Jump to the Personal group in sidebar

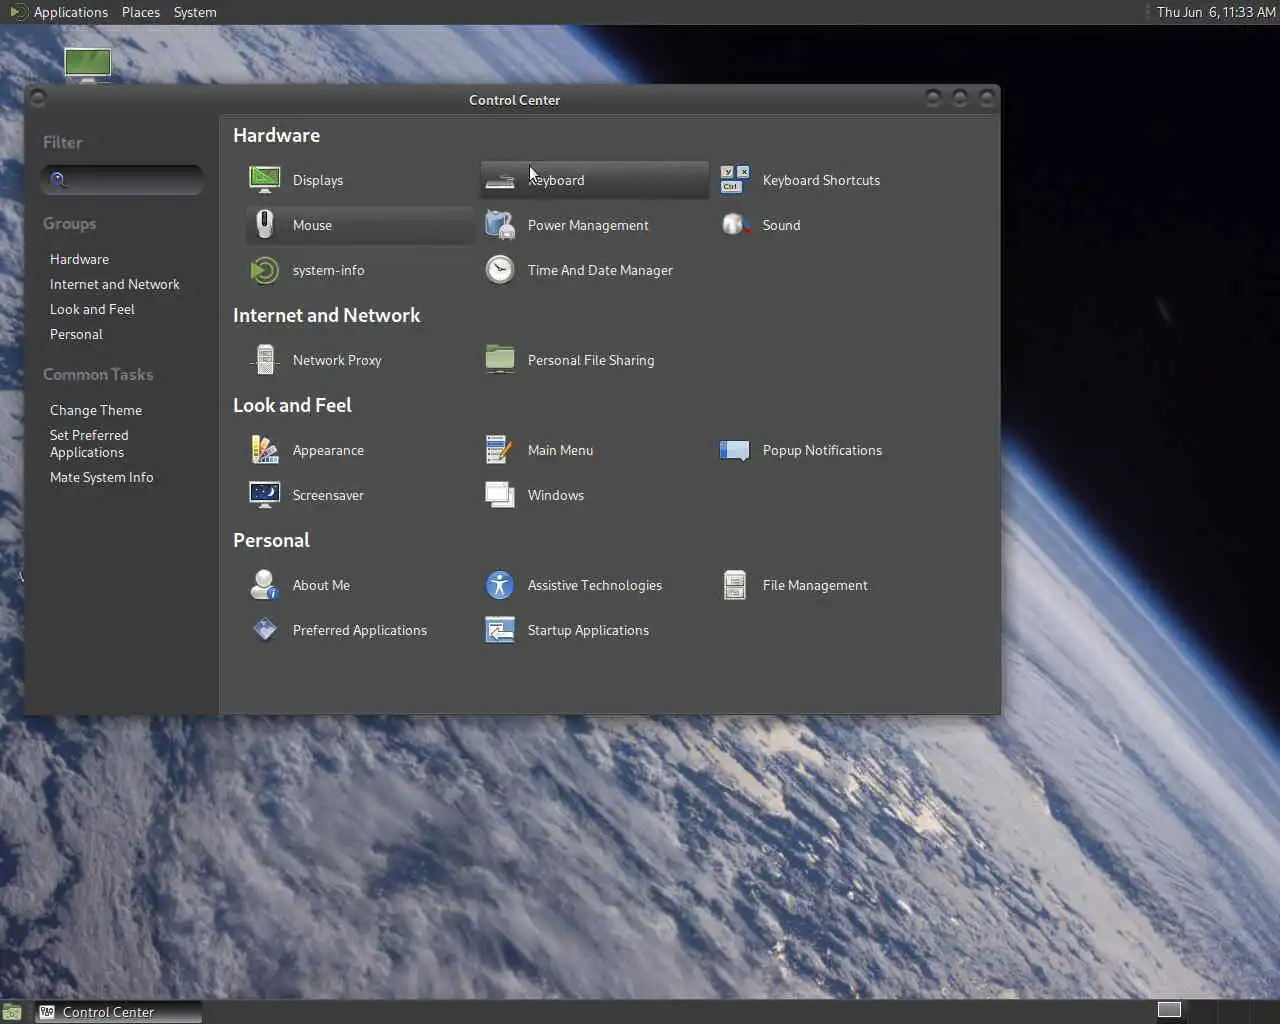pos(76,334)
